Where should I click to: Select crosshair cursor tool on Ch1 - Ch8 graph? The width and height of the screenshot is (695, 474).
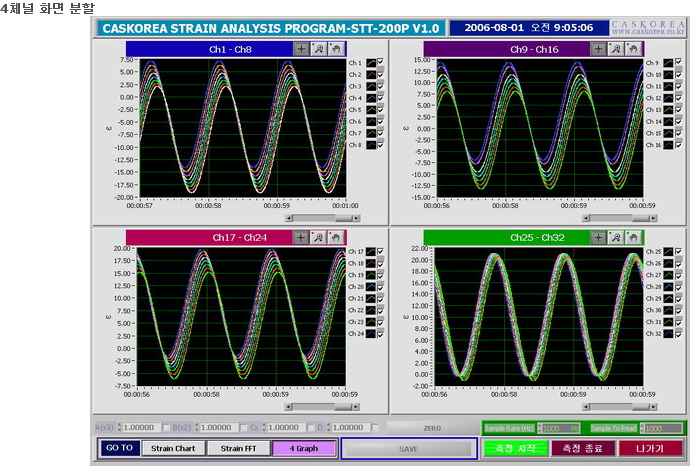tap(301, 49)
